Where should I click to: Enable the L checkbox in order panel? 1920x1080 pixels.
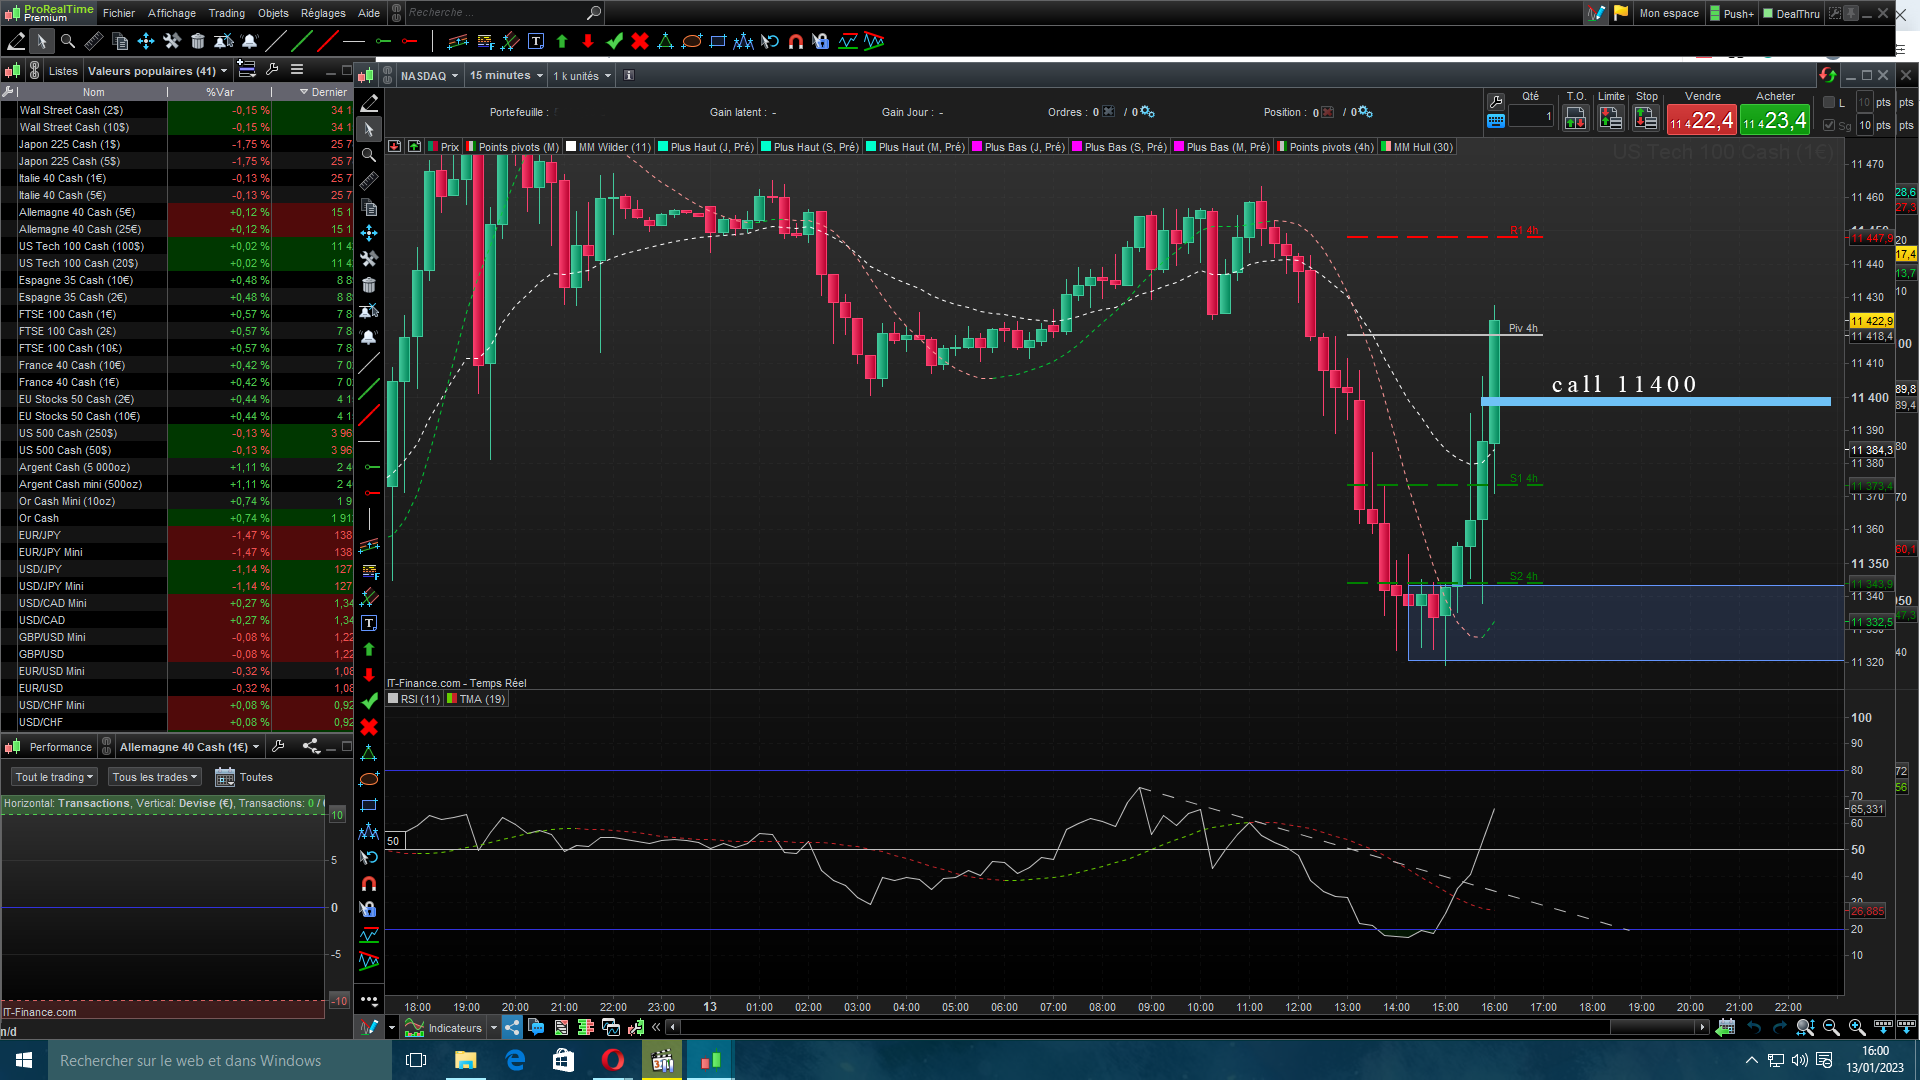[x=1829, y=103]
